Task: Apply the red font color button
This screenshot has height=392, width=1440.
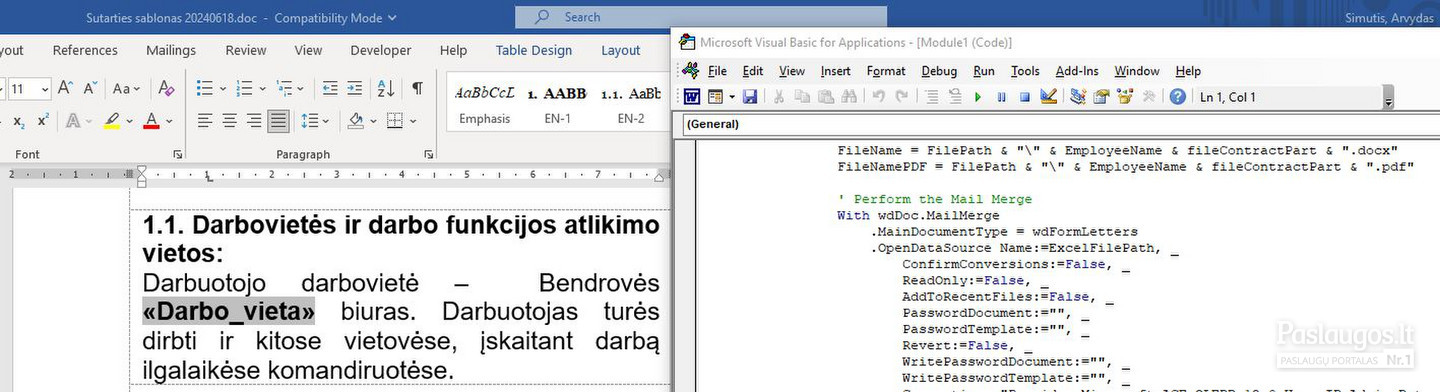Action: click(151, 121)
